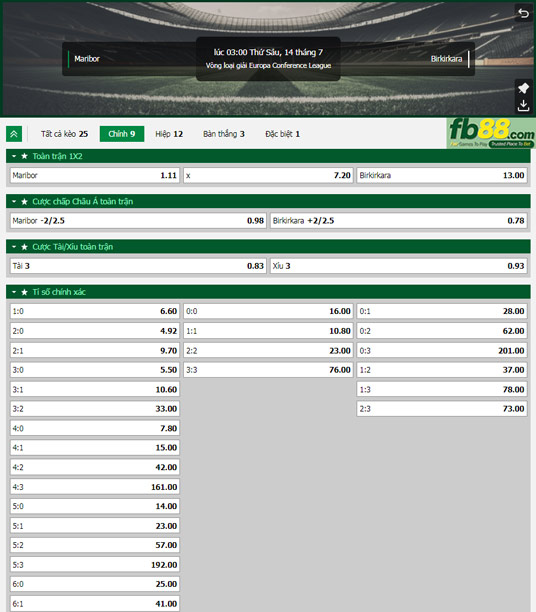This screenshot has height=612, width=536.
Task: Pick correct score 4:0 at 7.80
Action: coord(95,428)
